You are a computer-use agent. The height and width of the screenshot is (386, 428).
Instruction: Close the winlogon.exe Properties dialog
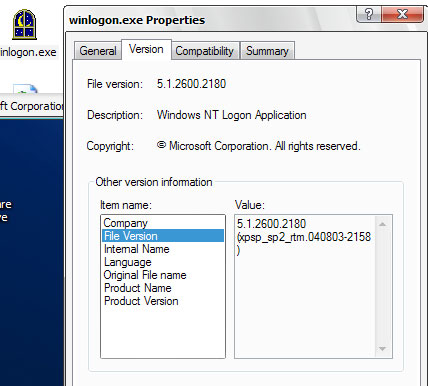click(x=402, y=14)
